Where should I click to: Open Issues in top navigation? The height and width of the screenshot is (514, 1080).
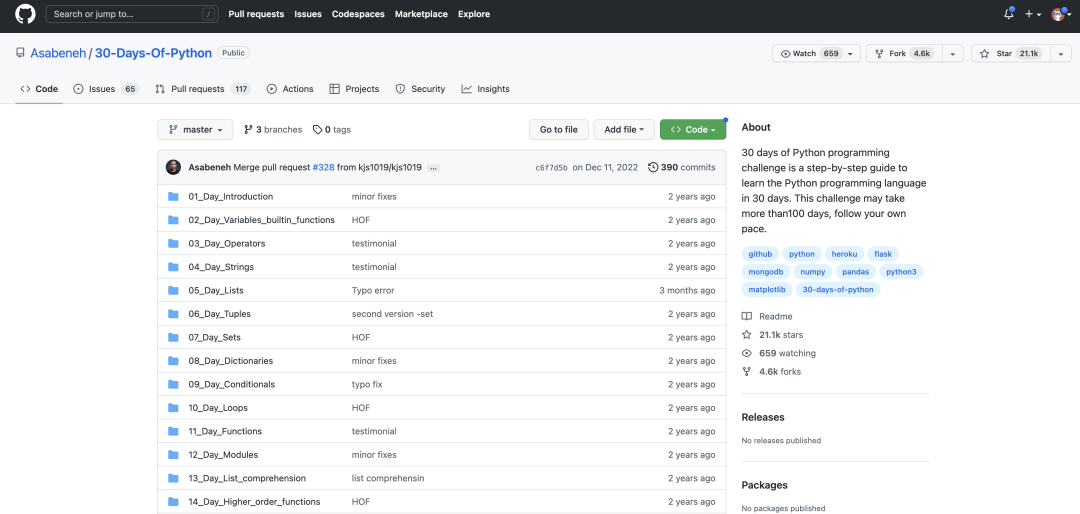(x=308, y=14)
